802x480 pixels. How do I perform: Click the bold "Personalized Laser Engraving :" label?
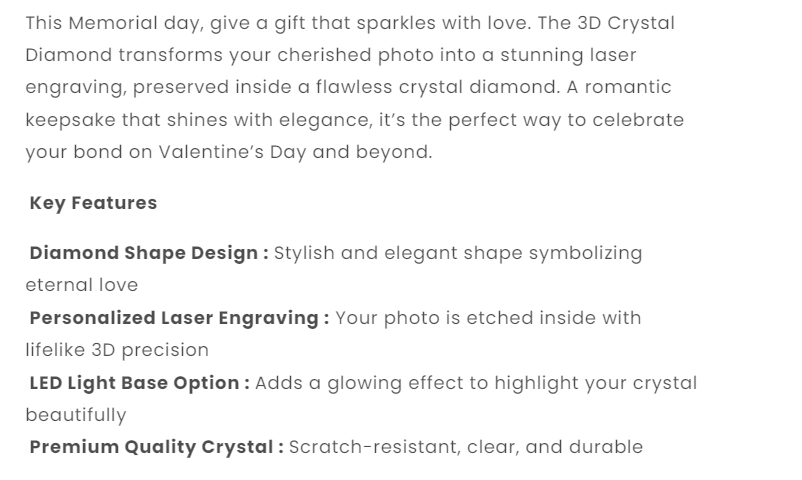[179, 318]
